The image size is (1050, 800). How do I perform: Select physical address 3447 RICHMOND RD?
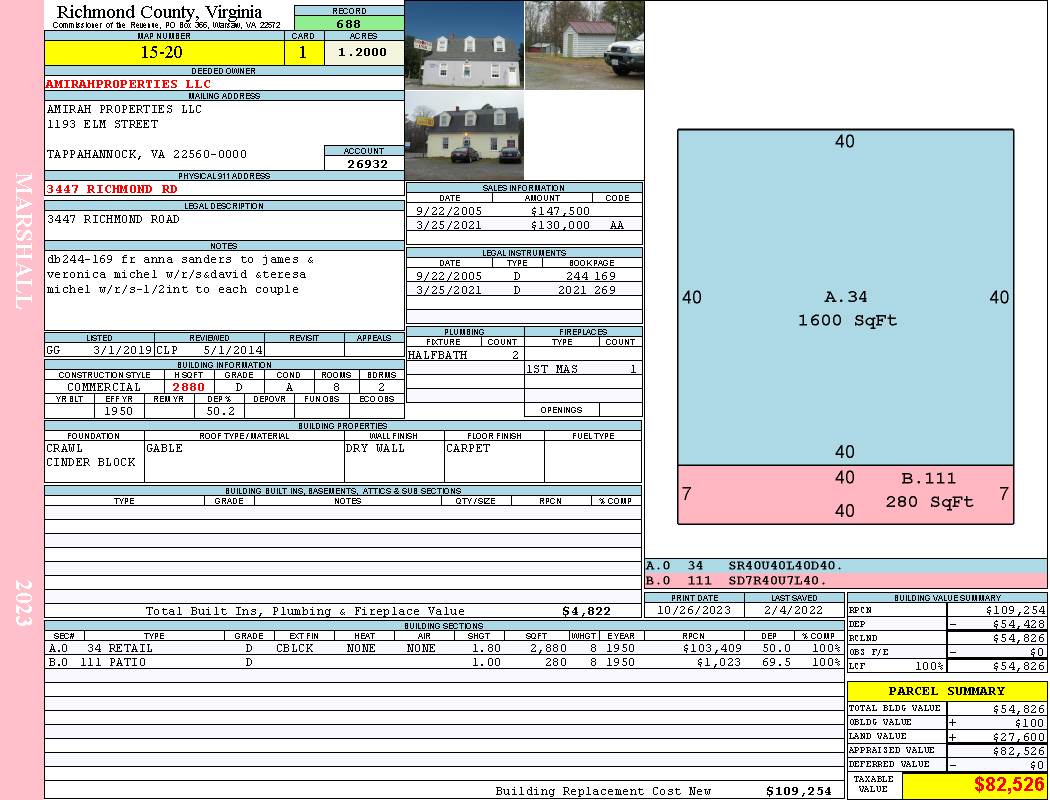point(112,189)
